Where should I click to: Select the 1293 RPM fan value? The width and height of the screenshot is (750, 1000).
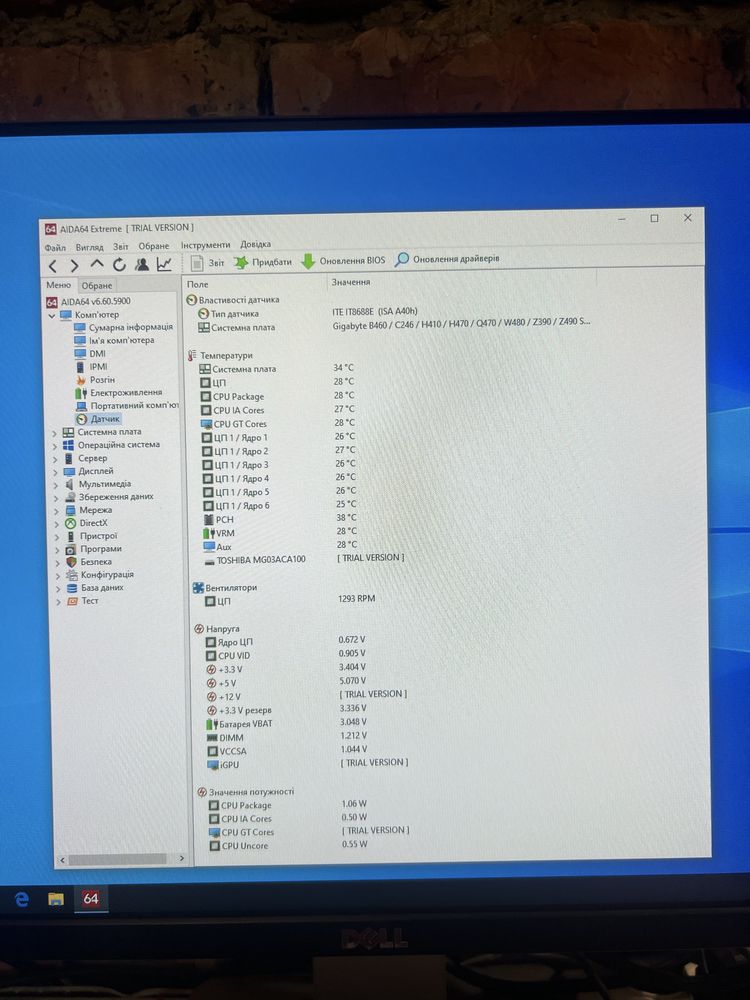pos(357,598)
